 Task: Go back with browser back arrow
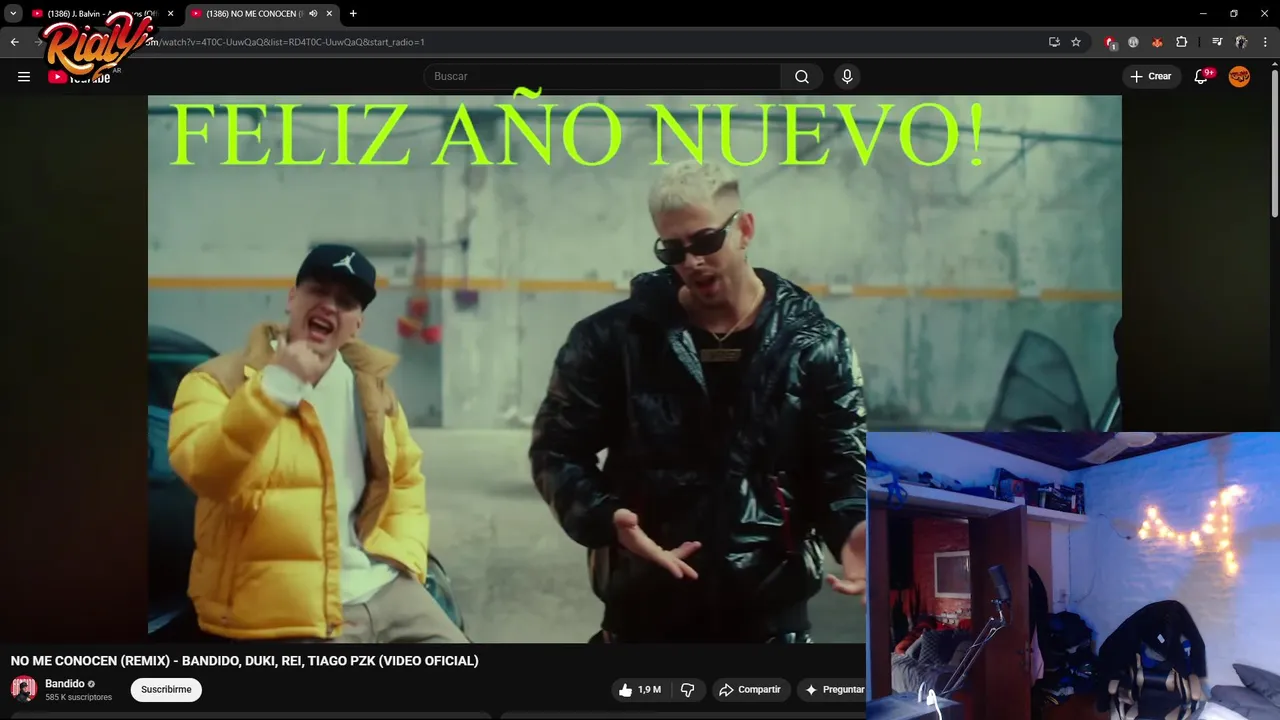point(15,42)
